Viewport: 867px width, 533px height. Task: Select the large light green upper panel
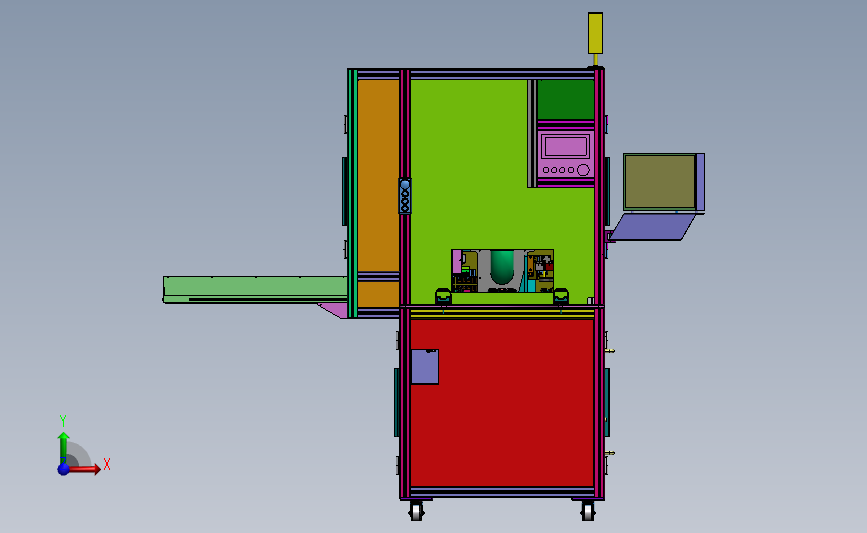[469, 166]
